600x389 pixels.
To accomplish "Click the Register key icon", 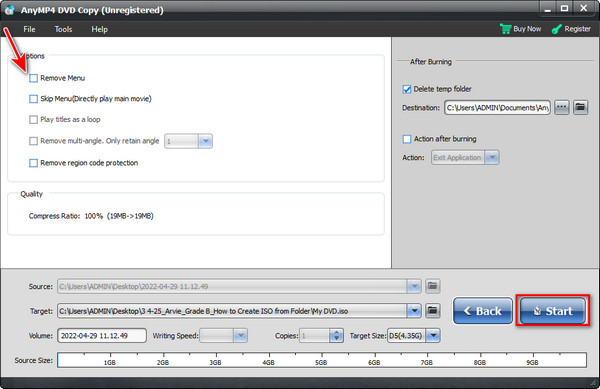I will click(x=556, y=29).
